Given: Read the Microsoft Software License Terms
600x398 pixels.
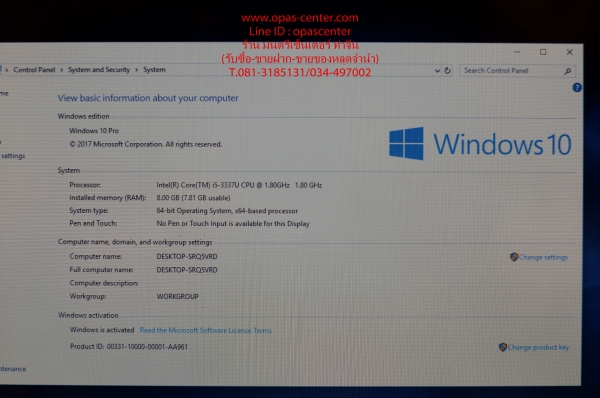Looking at the screenshot, I should coord(205,330).
